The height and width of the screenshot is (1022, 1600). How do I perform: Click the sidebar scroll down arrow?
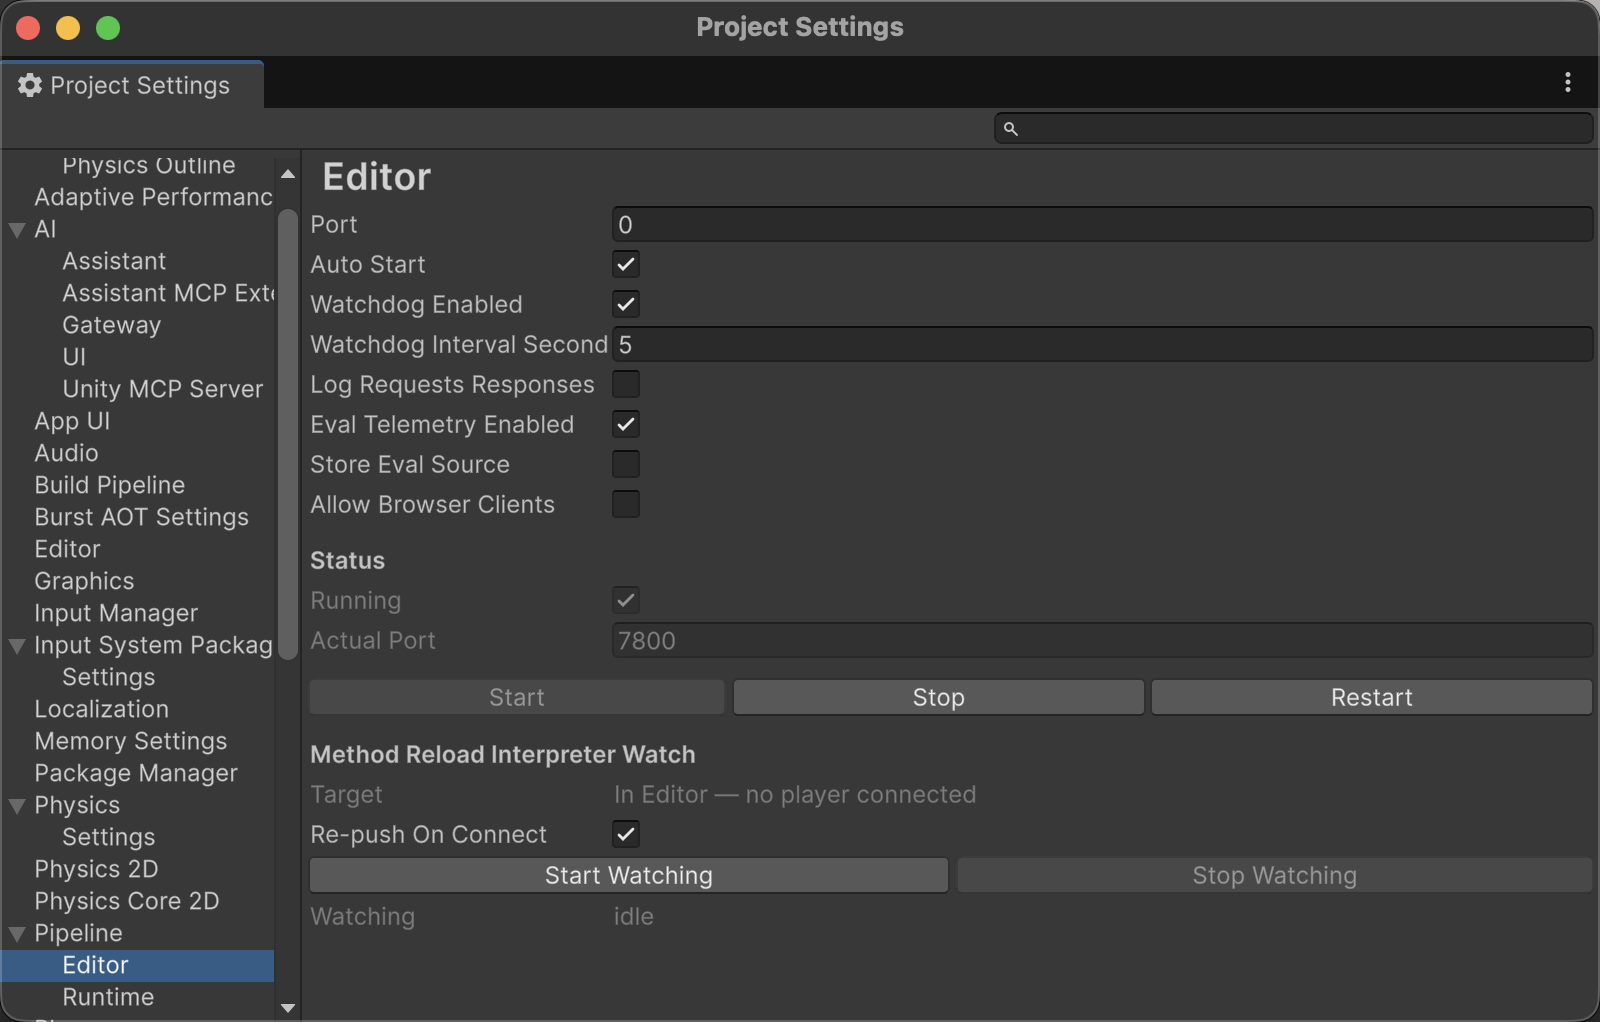click(288, 1008)
